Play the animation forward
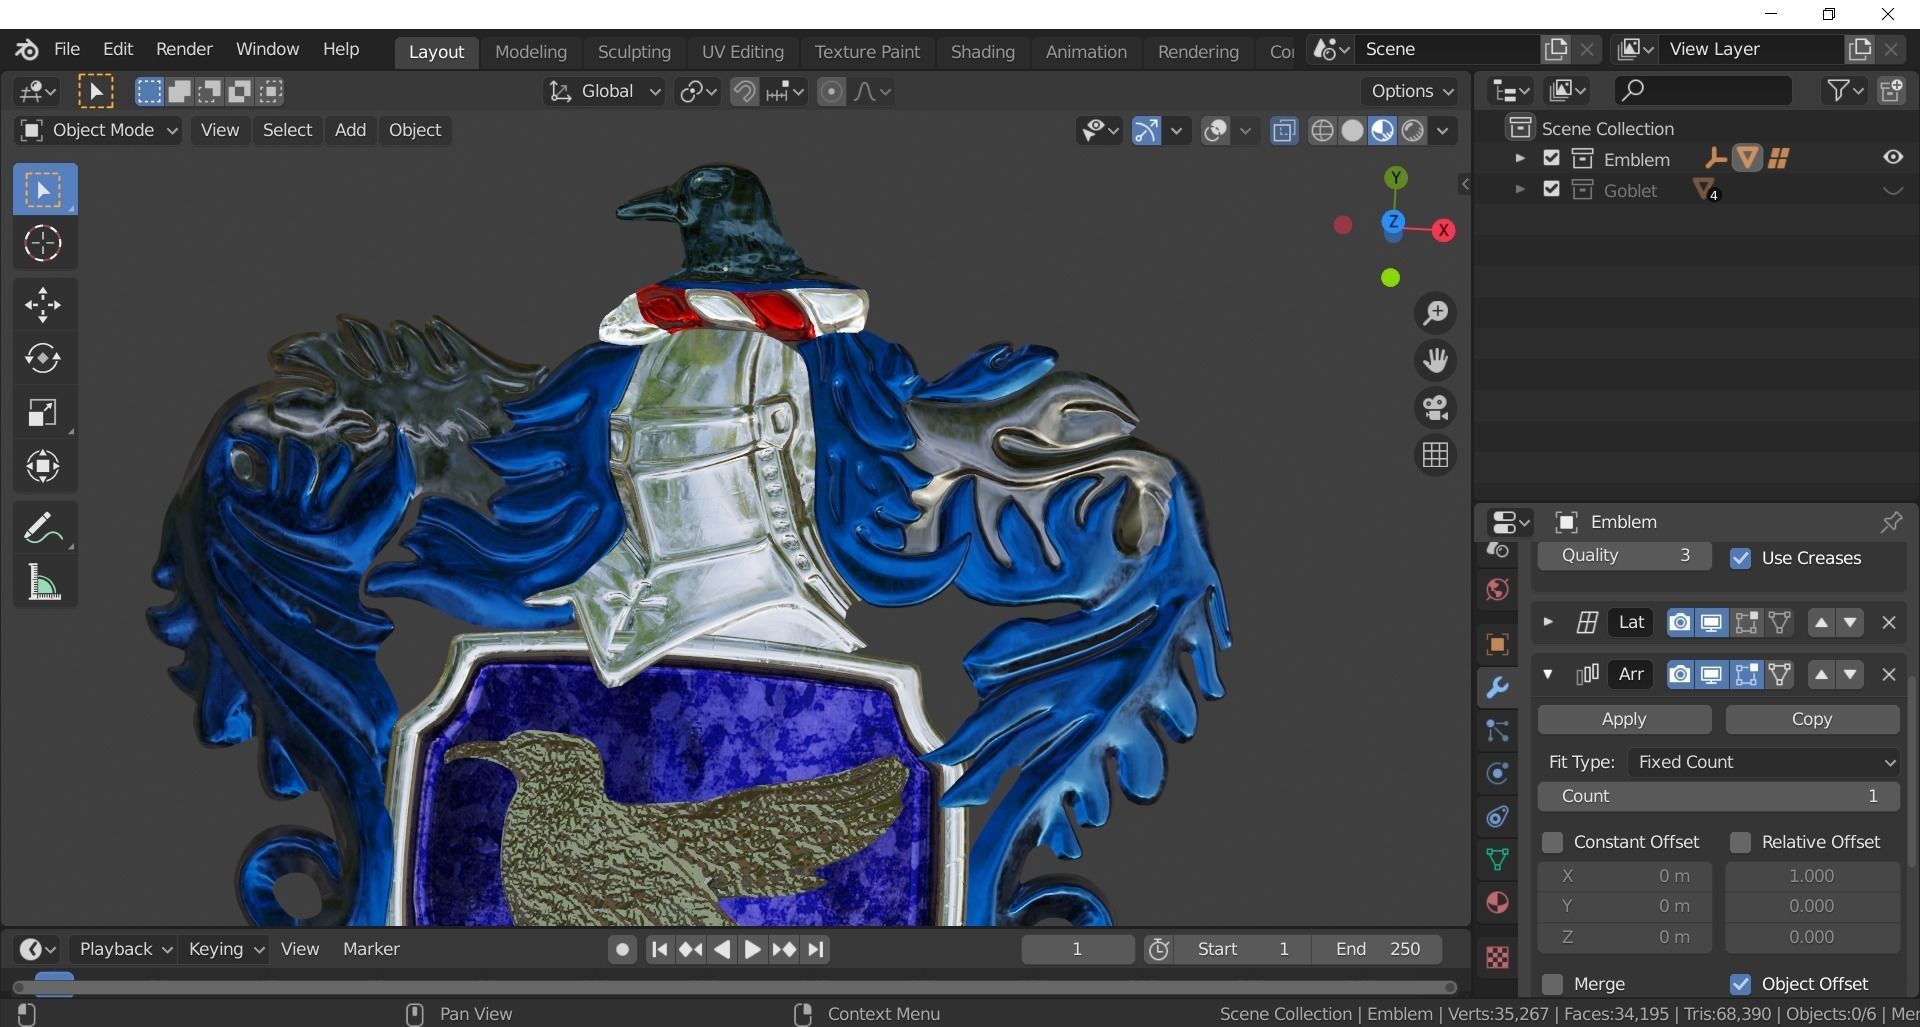Image resolution: width=1920 pixels, height=1027 pixels. [752, 950]
